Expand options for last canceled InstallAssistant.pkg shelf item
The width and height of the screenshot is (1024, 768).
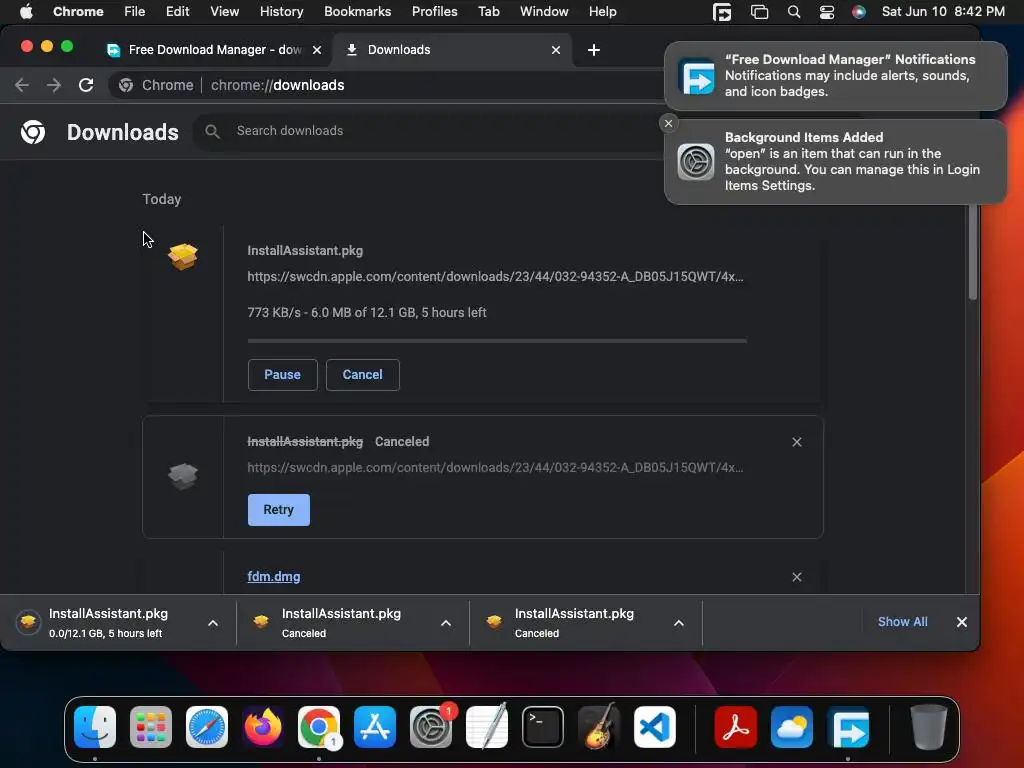(679, 623)
